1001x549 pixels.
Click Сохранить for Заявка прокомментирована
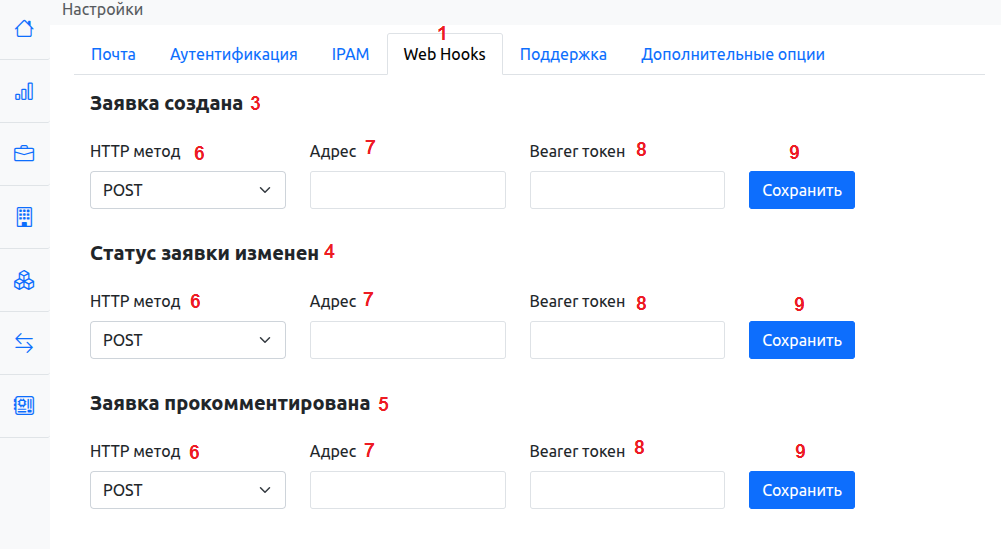point(801,490)
